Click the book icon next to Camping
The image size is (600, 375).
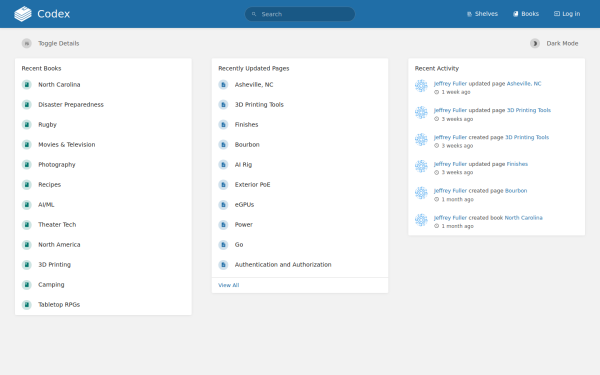[26, 285]
